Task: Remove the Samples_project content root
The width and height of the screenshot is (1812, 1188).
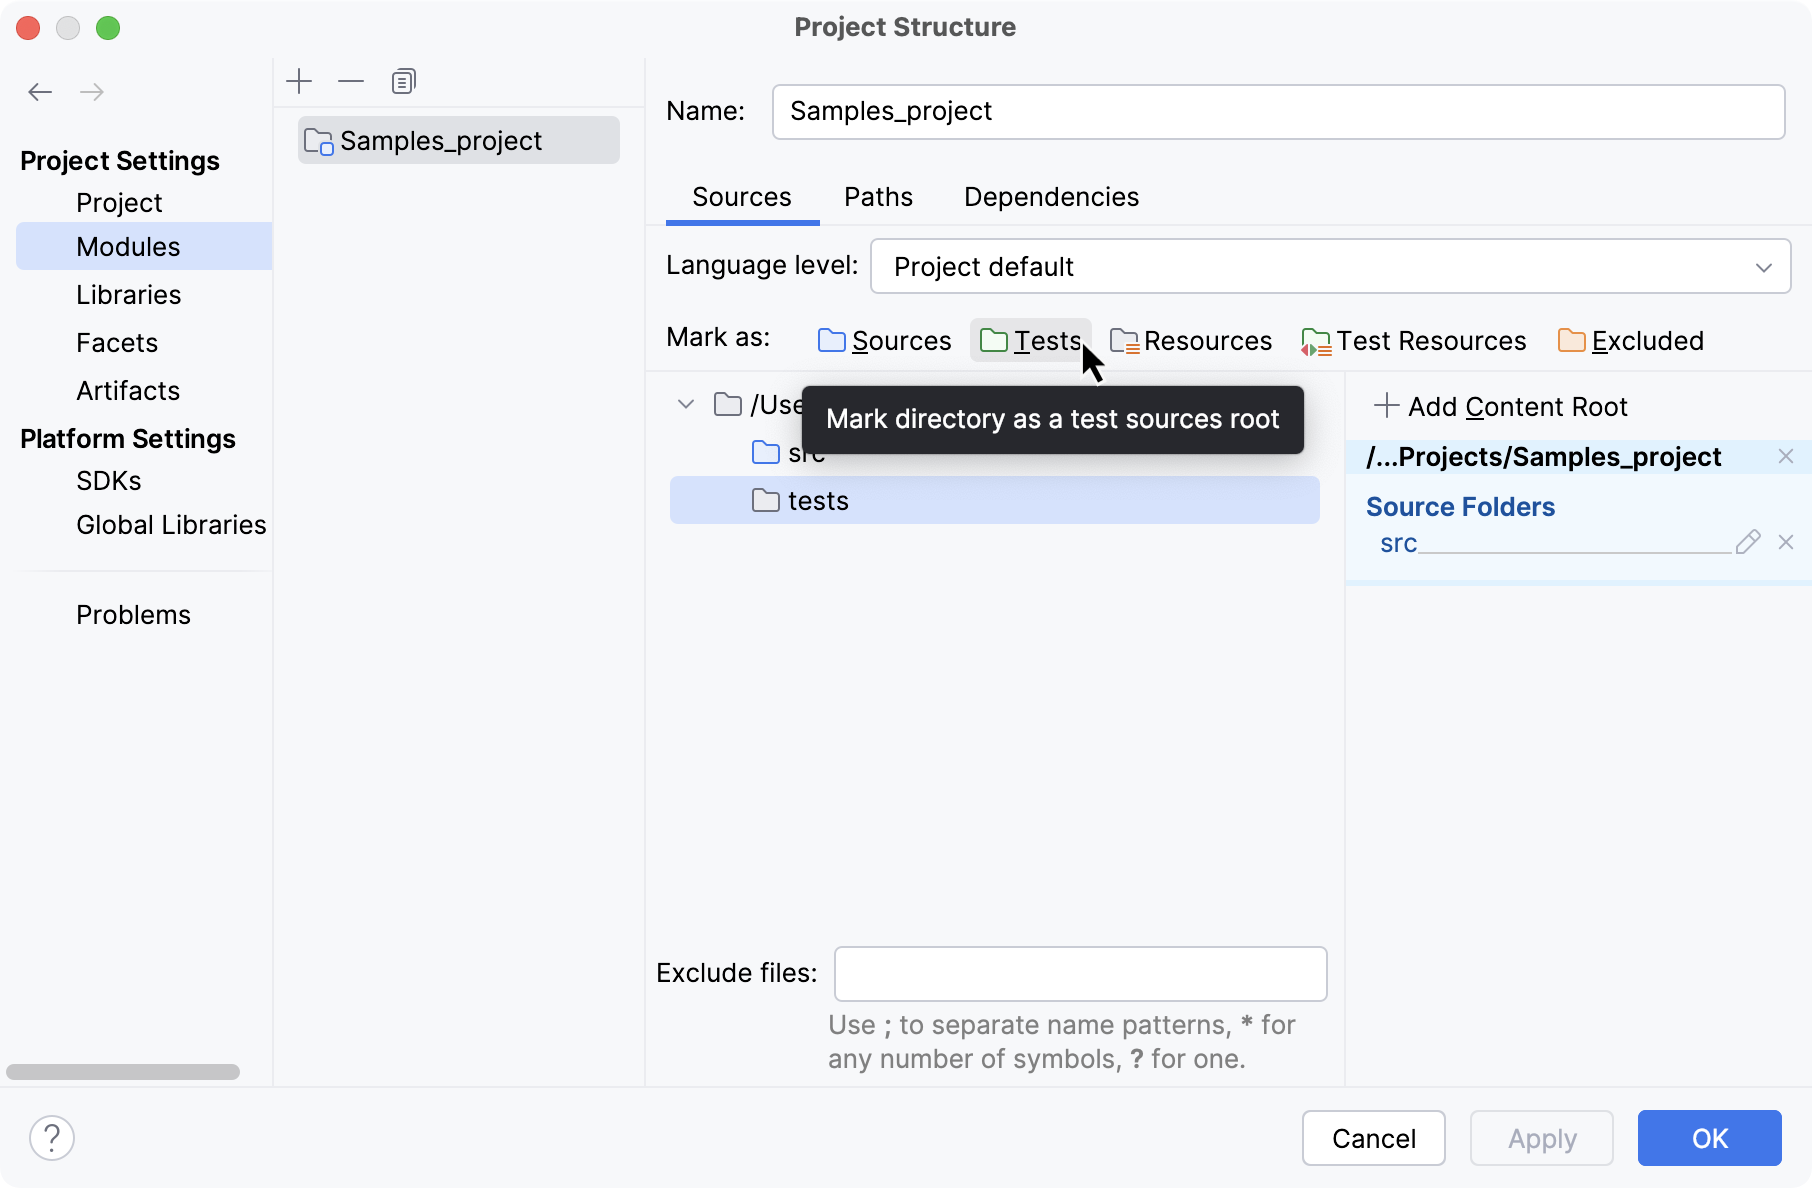Action: click(x=1786, y=456)
